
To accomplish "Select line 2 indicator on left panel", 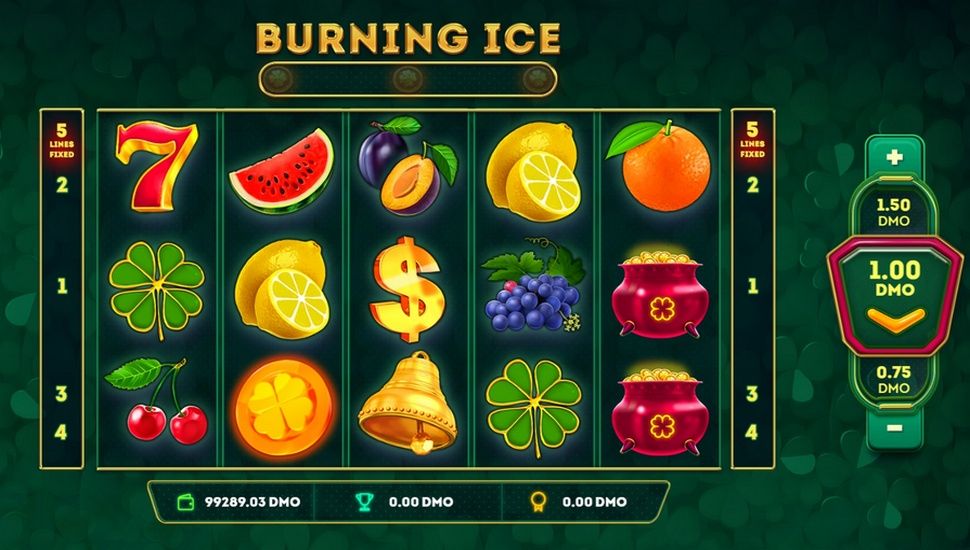I will (62, 184).
